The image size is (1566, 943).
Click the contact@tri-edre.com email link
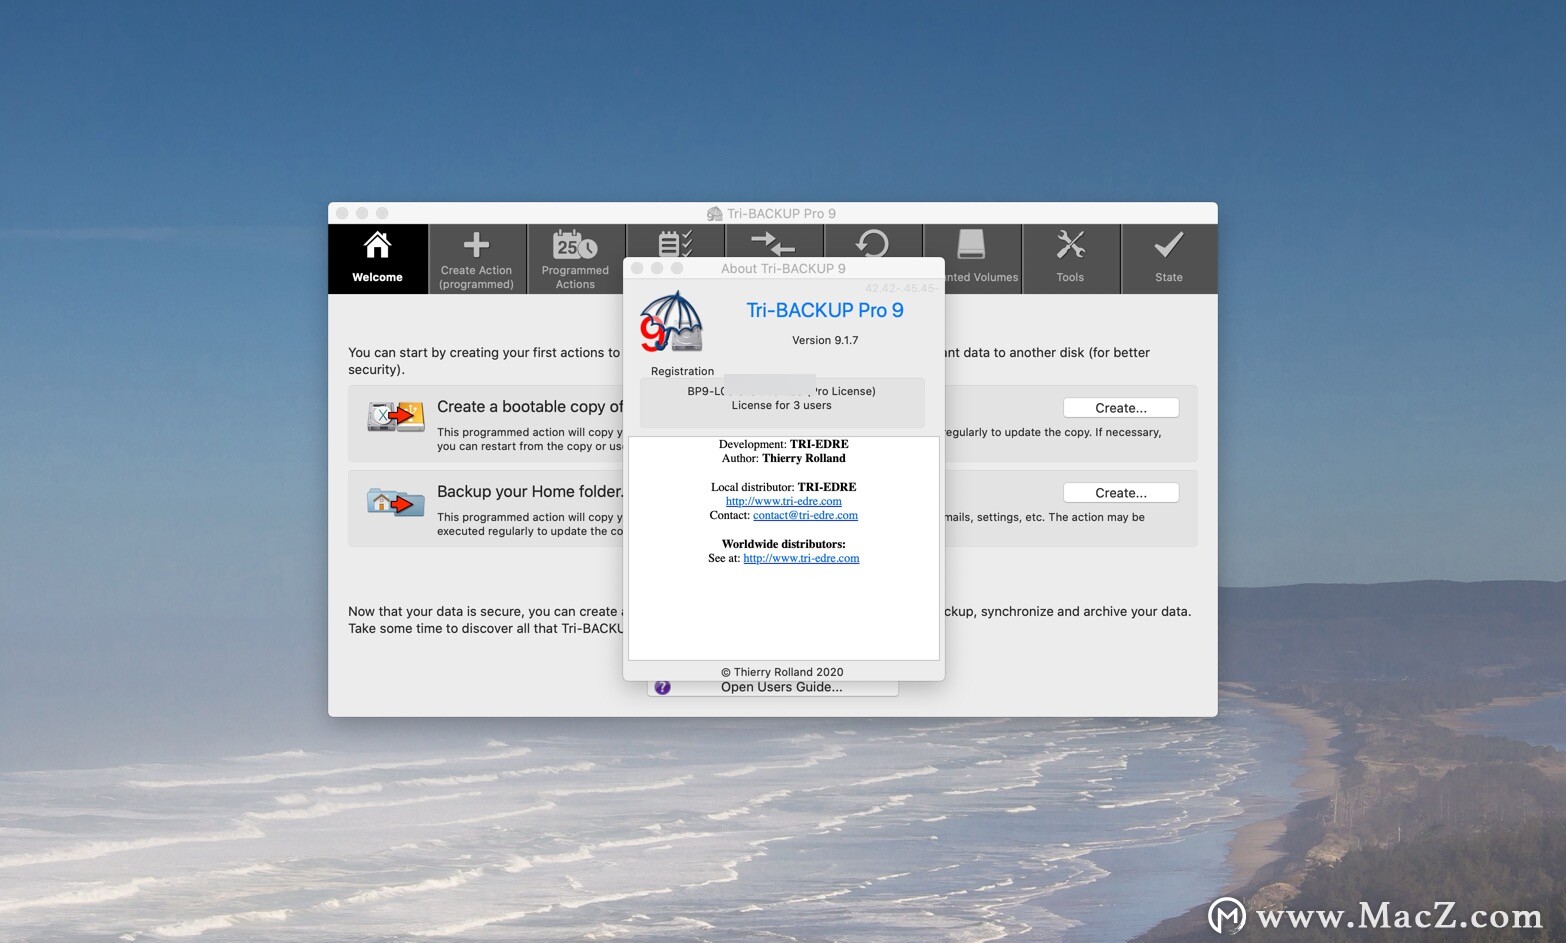[805, 515]
